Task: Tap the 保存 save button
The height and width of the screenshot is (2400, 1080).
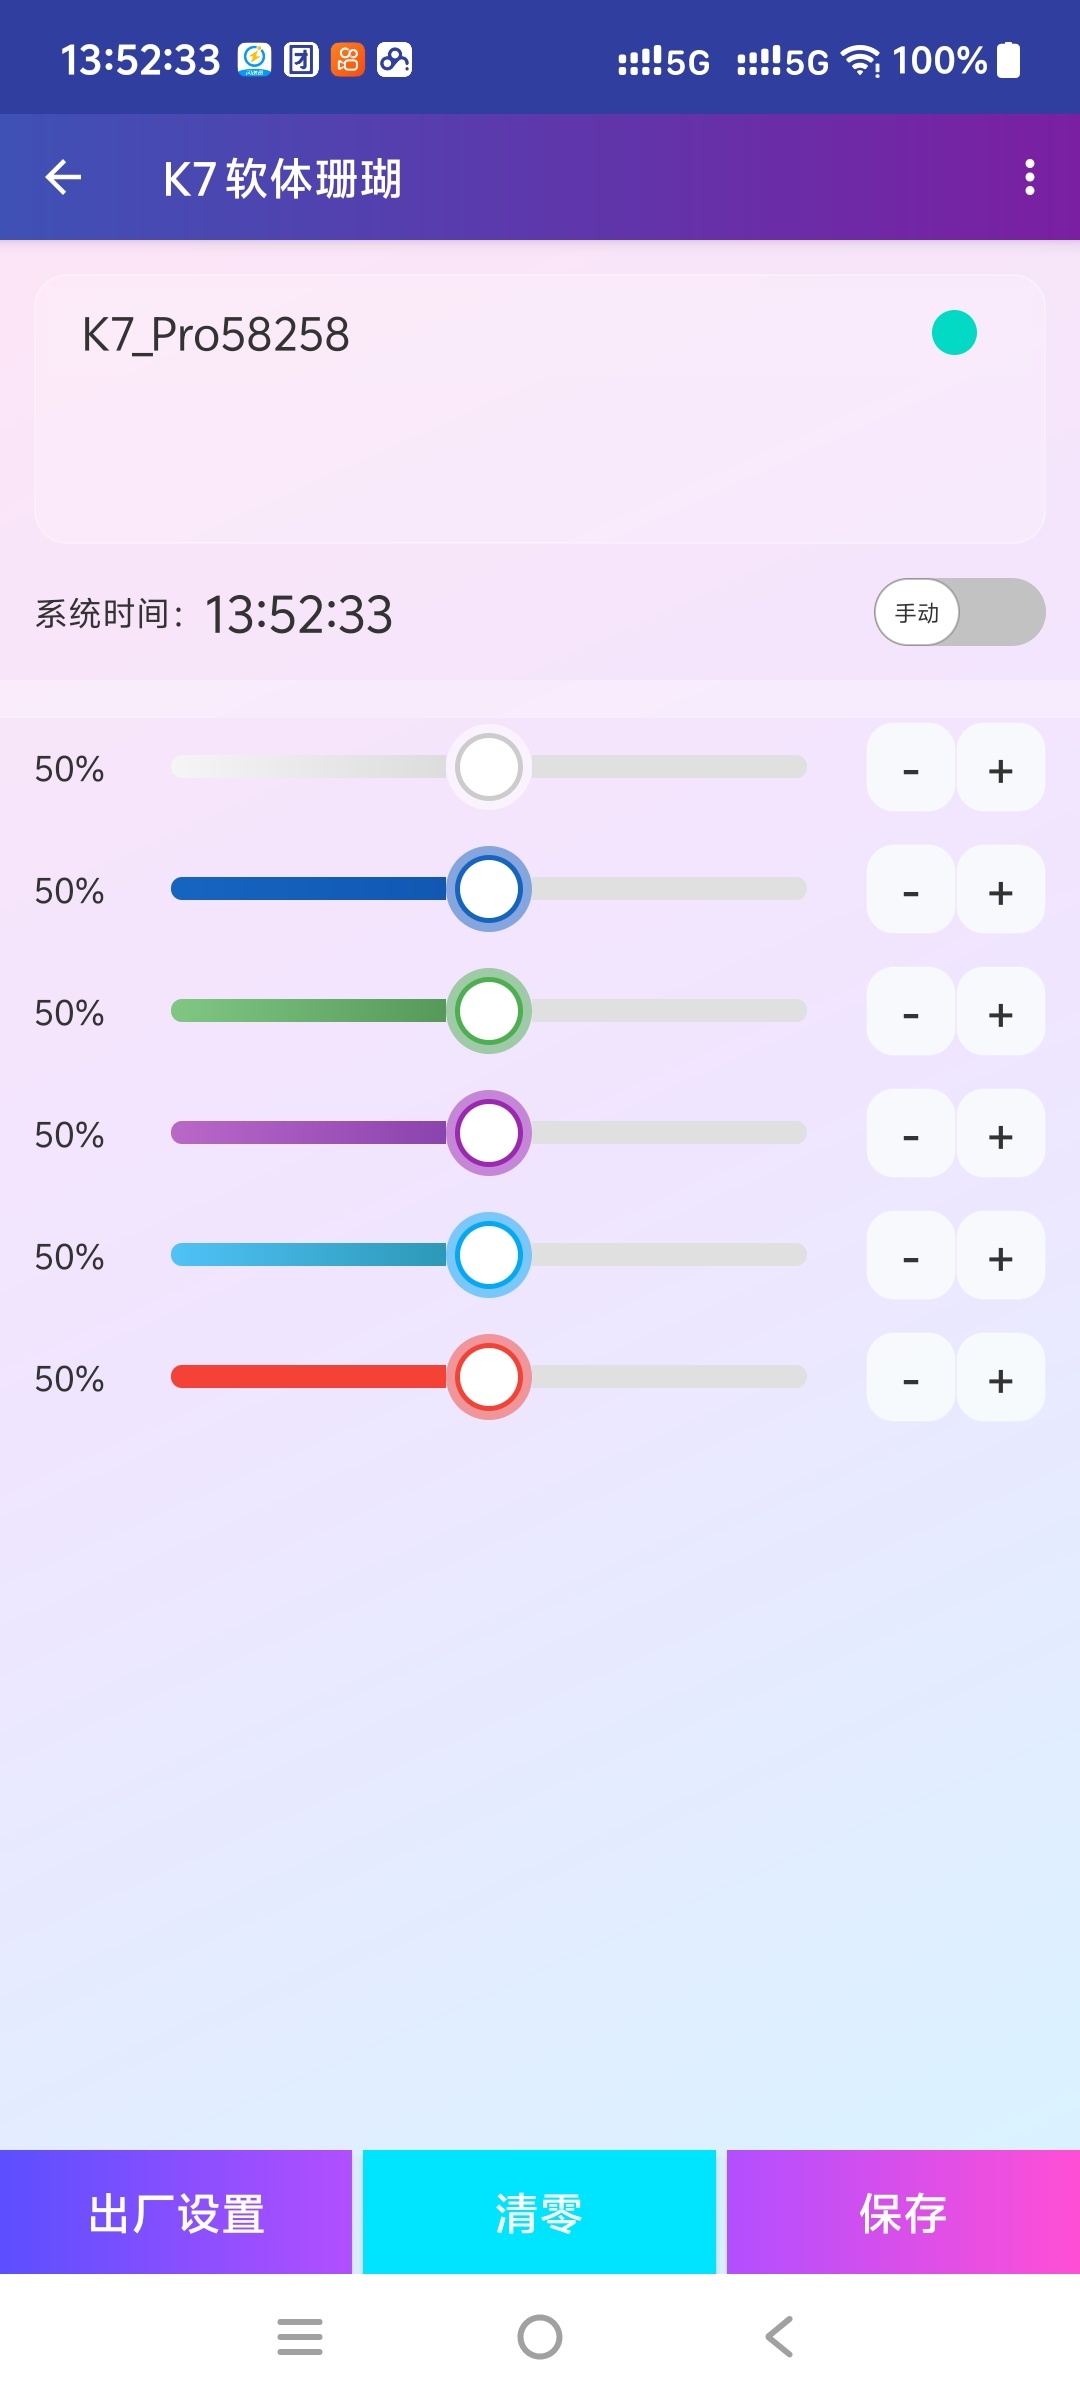Action: (903, 2212)
